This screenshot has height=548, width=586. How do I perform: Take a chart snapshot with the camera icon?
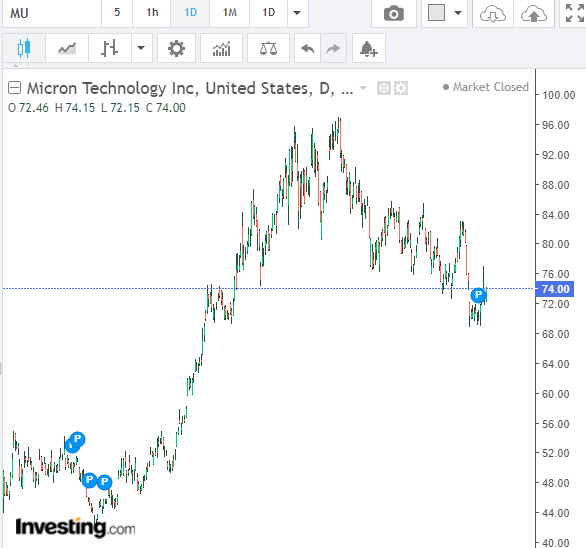394,13
